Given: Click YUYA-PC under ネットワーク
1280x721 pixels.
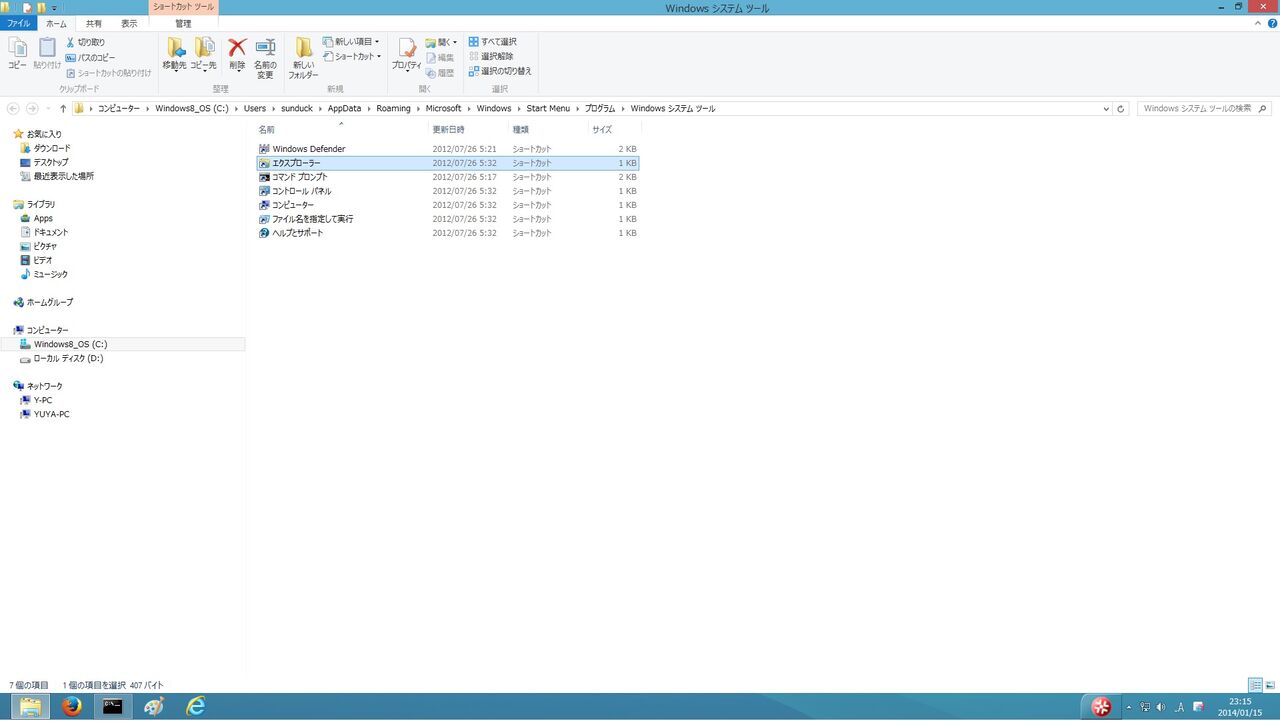Looking at the screenshot, I should click(52, 414).
